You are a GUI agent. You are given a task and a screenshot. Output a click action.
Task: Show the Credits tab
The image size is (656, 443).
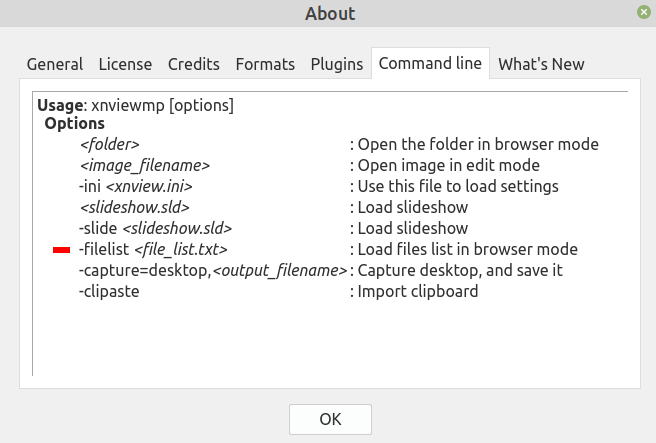(x=194, y=65)
